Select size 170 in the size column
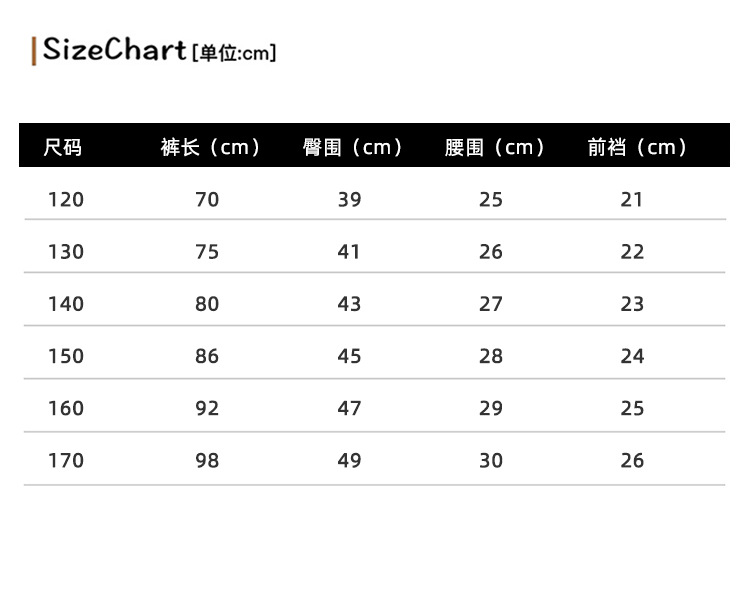This screenshot has height=596, width=750. (x=66, y=461)
